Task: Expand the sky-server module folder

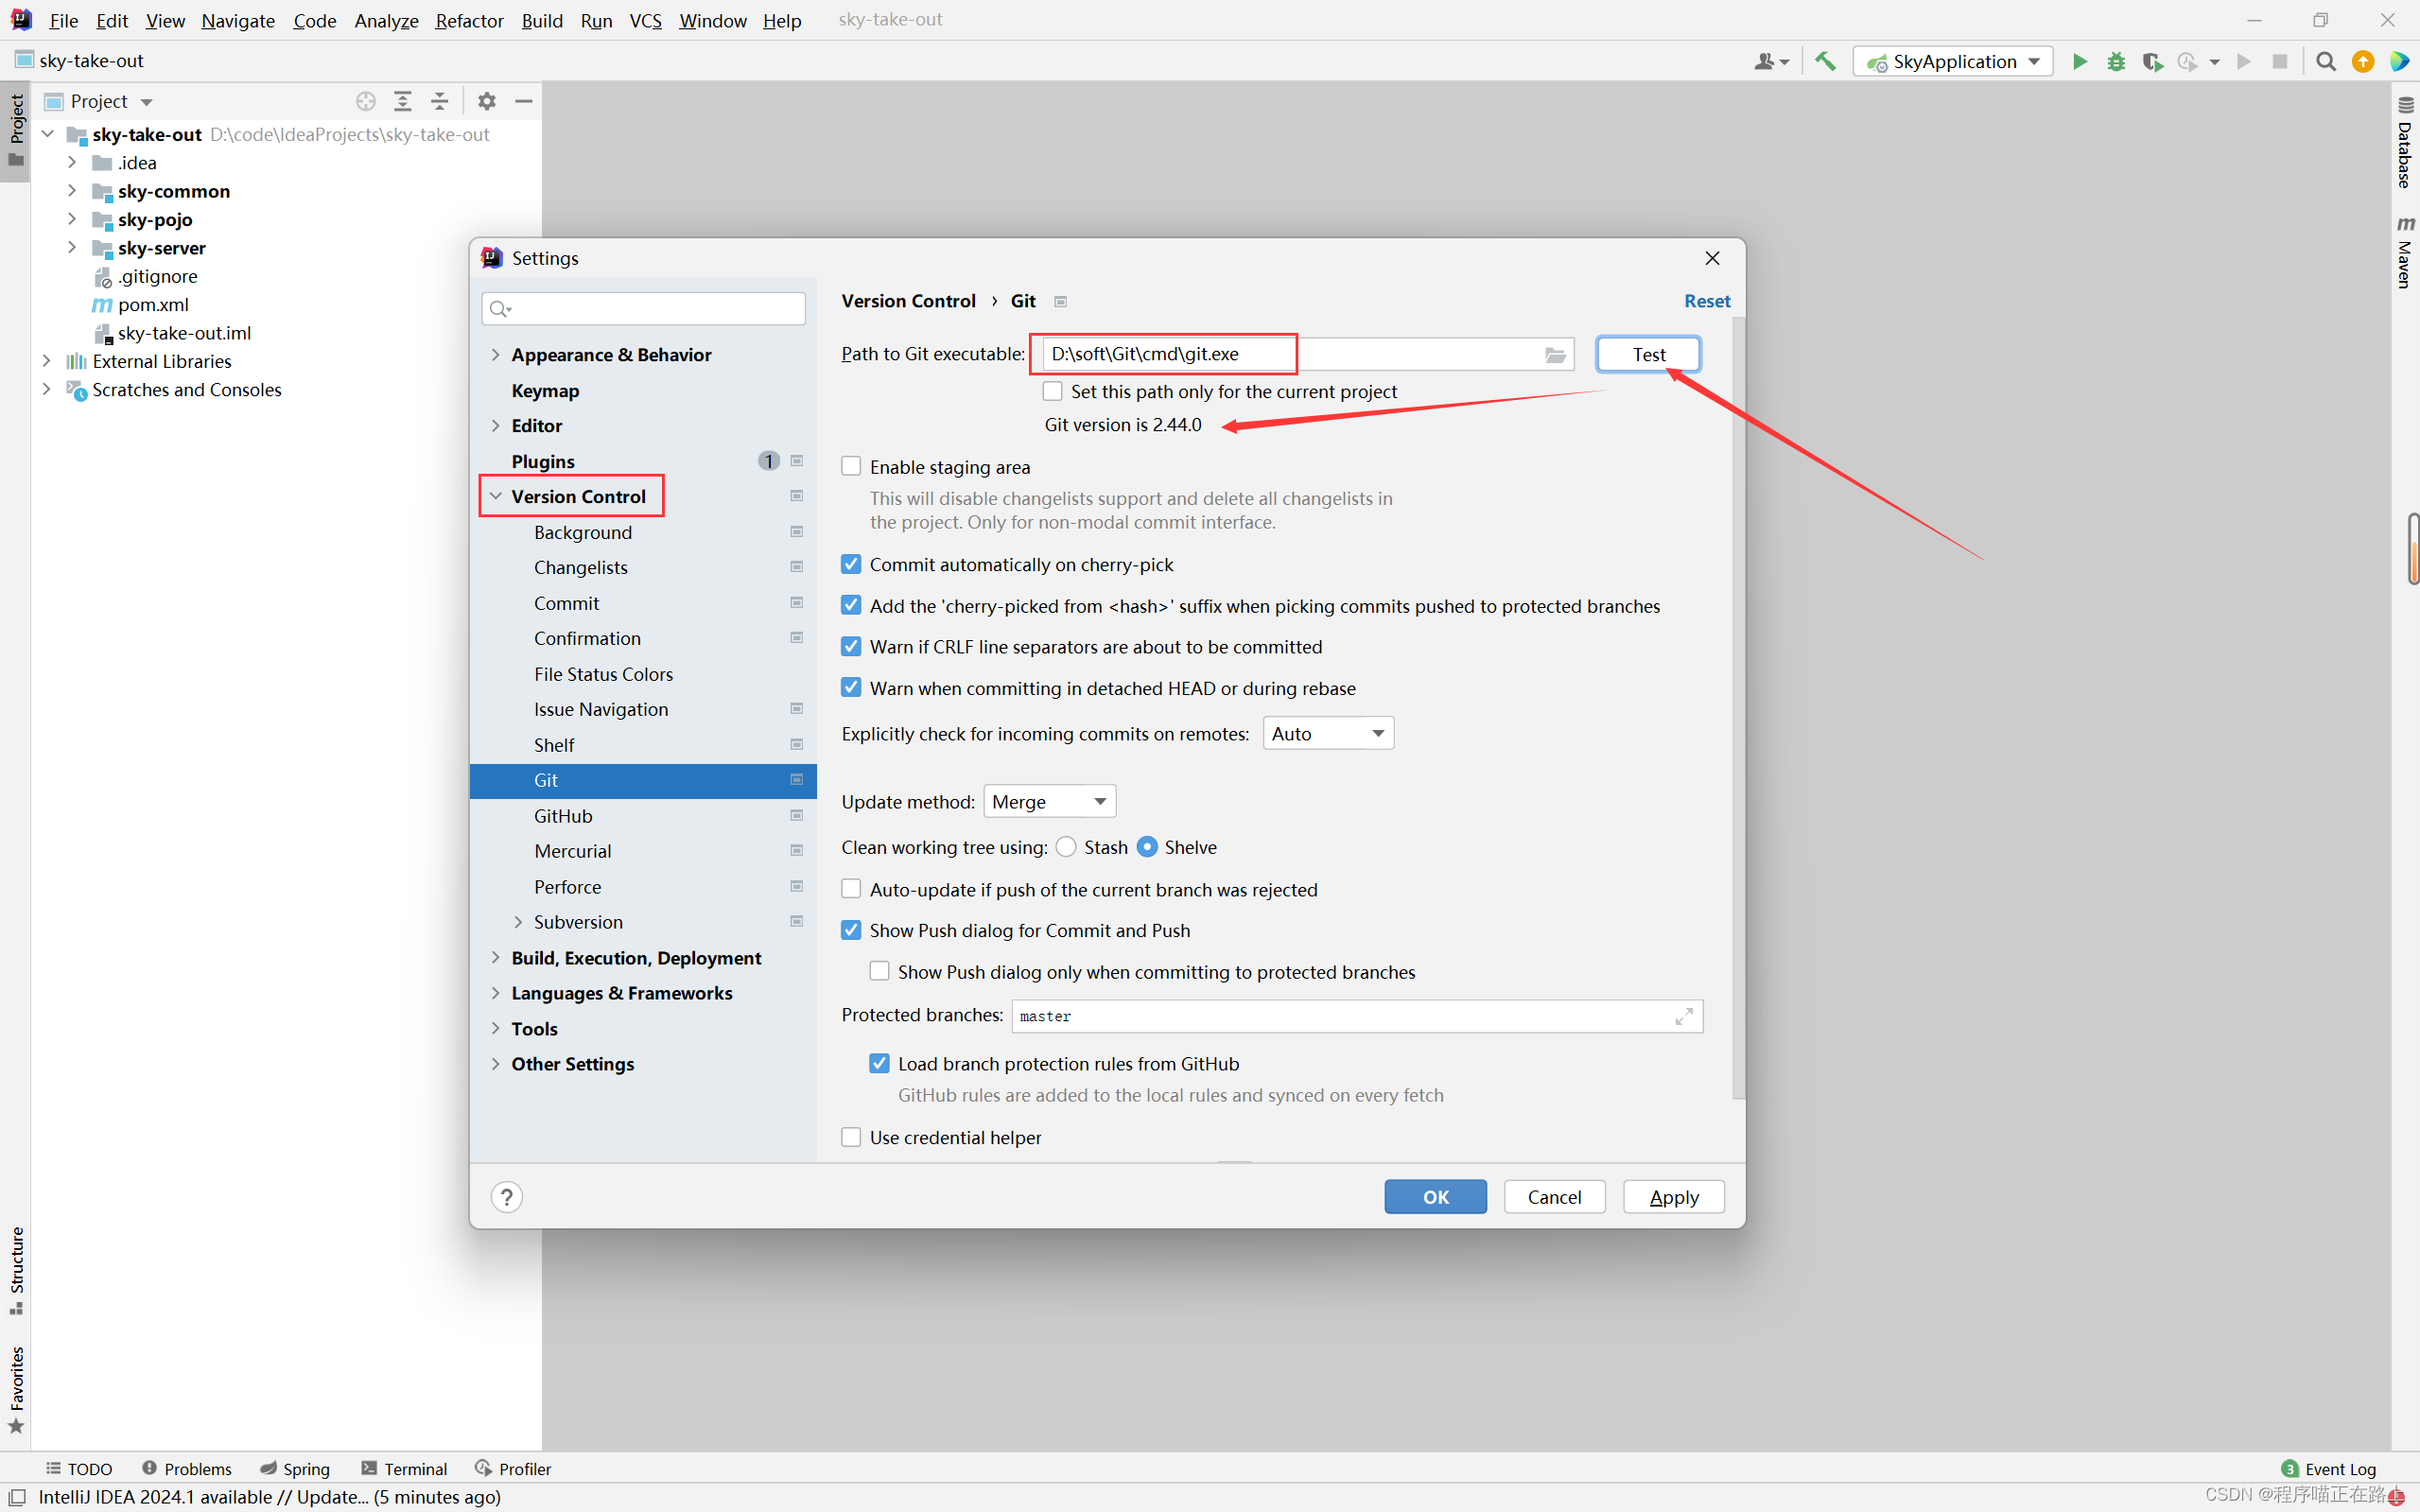Action: point(72,247)
